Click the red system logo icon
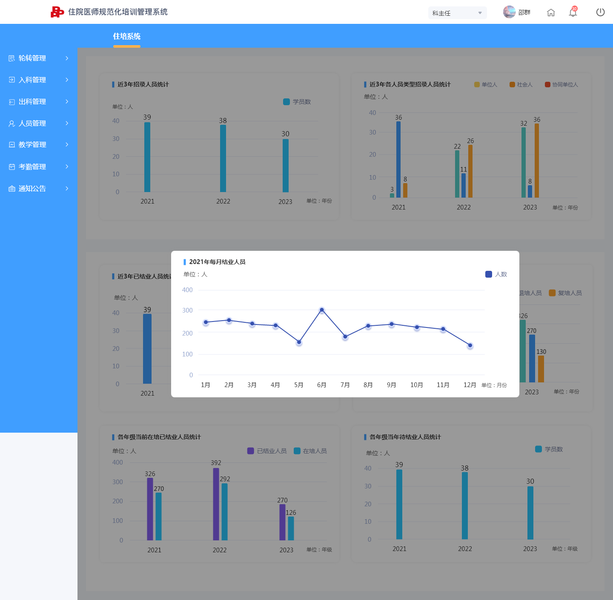This screenshot has width=613, height=600. coord(57,12)
